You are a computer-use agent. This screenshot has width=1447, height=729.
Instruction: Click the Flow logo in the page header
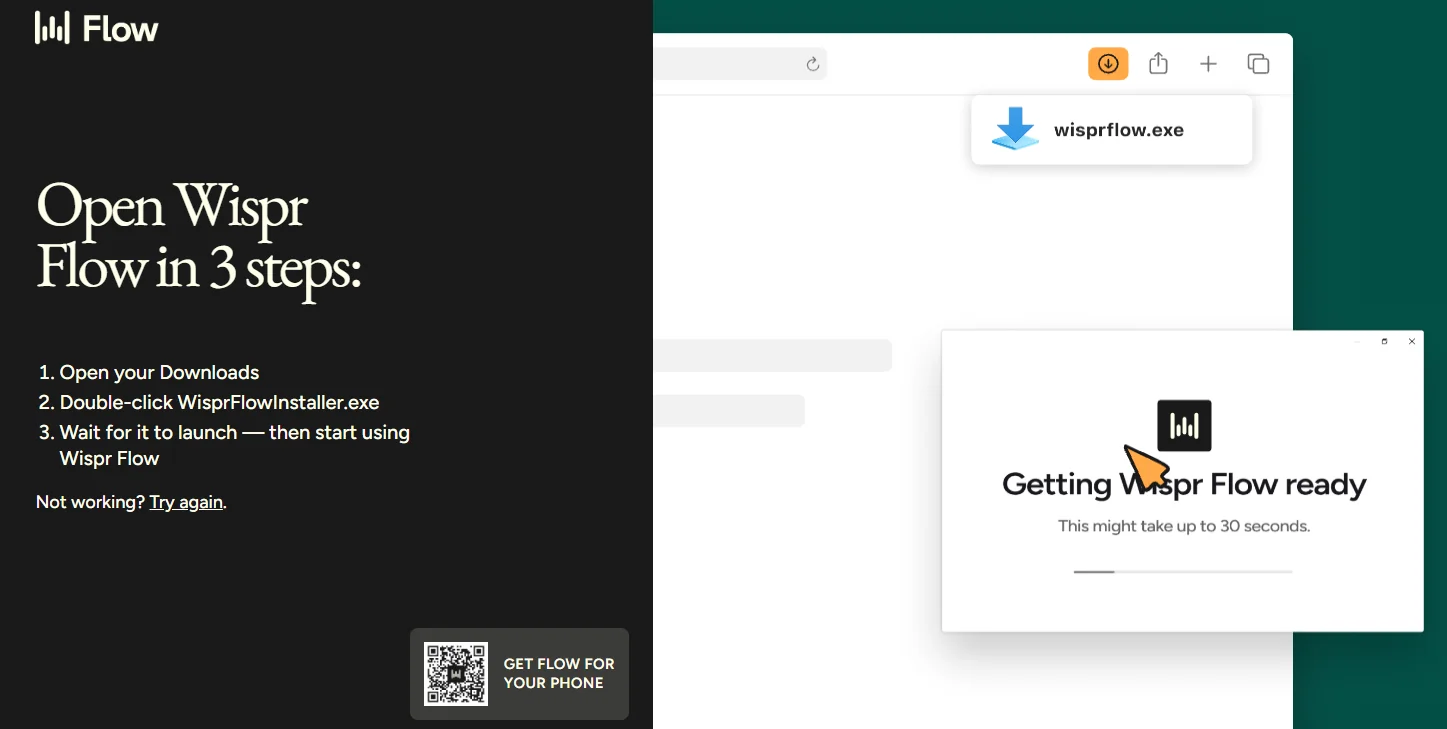(x=97, y=28)
